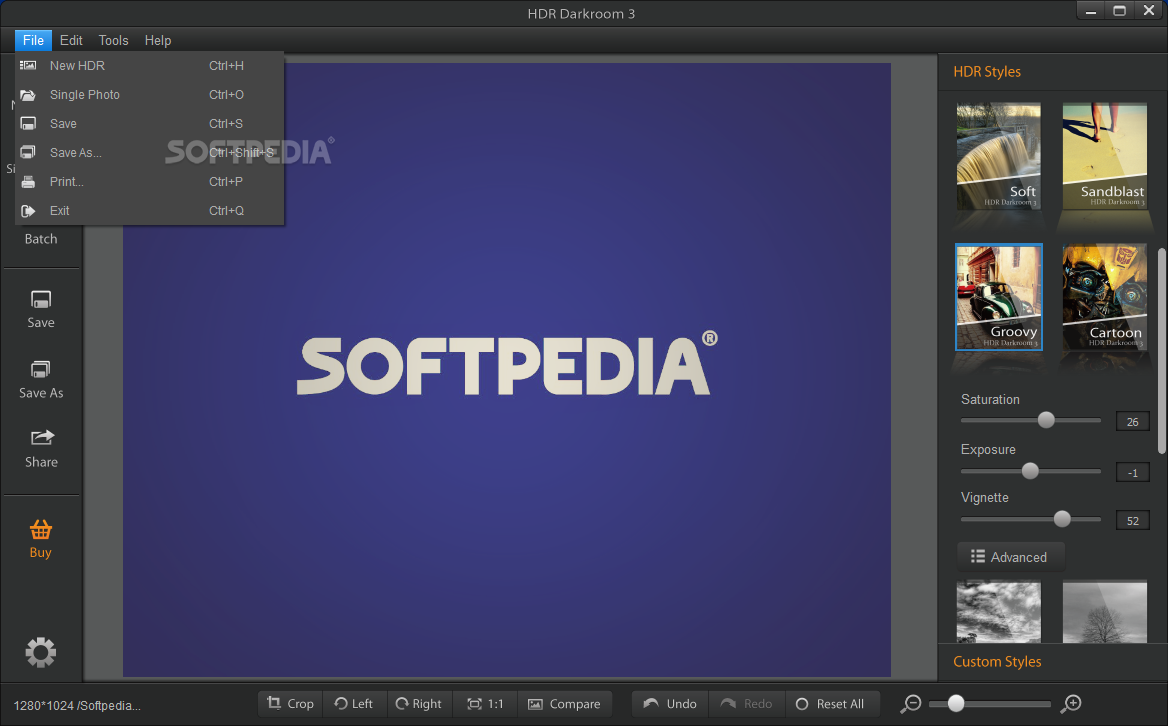Select the cloudy black-and-white style thumbnail

pyautogui.click(x=999, y=612)
